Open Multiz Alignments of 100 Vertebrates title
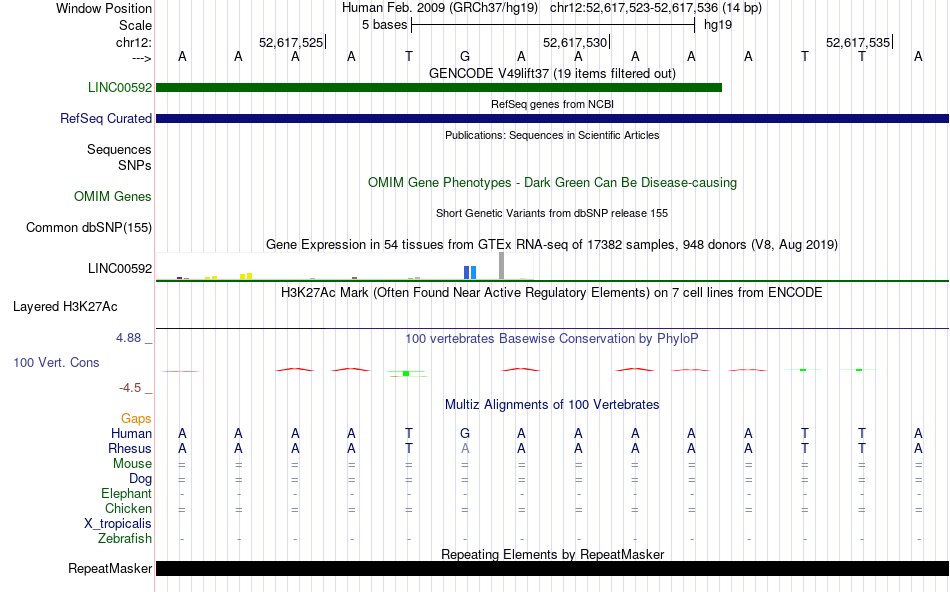 552,405
